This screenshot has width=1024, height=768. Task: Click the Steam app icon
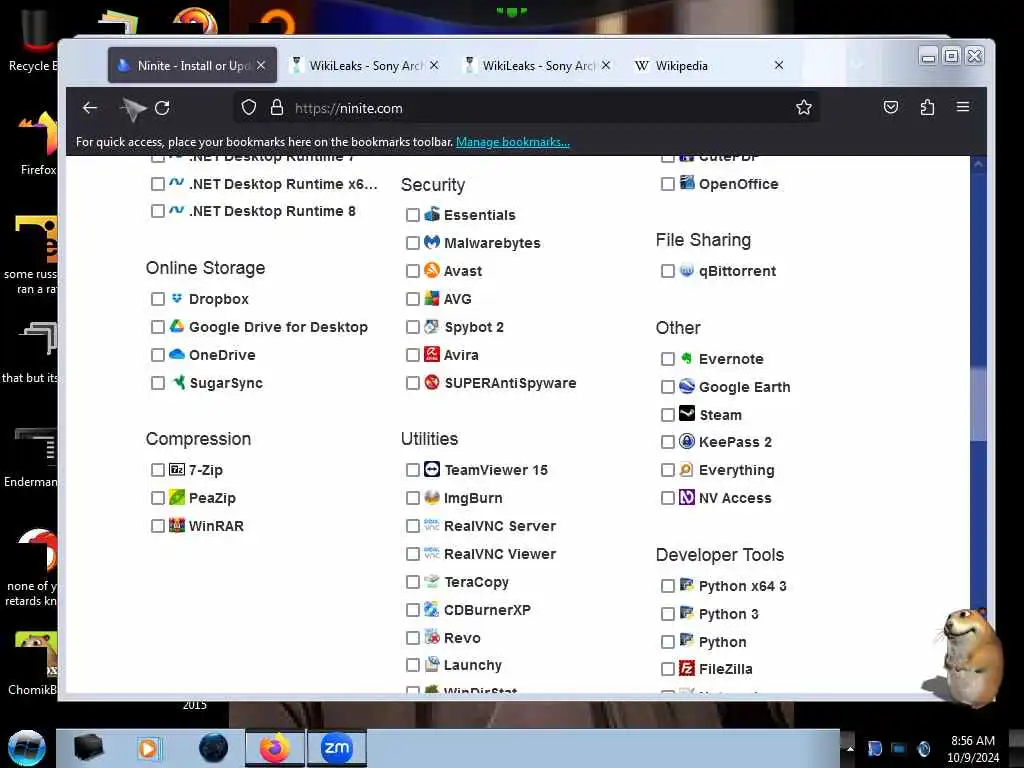coord(686,413)
